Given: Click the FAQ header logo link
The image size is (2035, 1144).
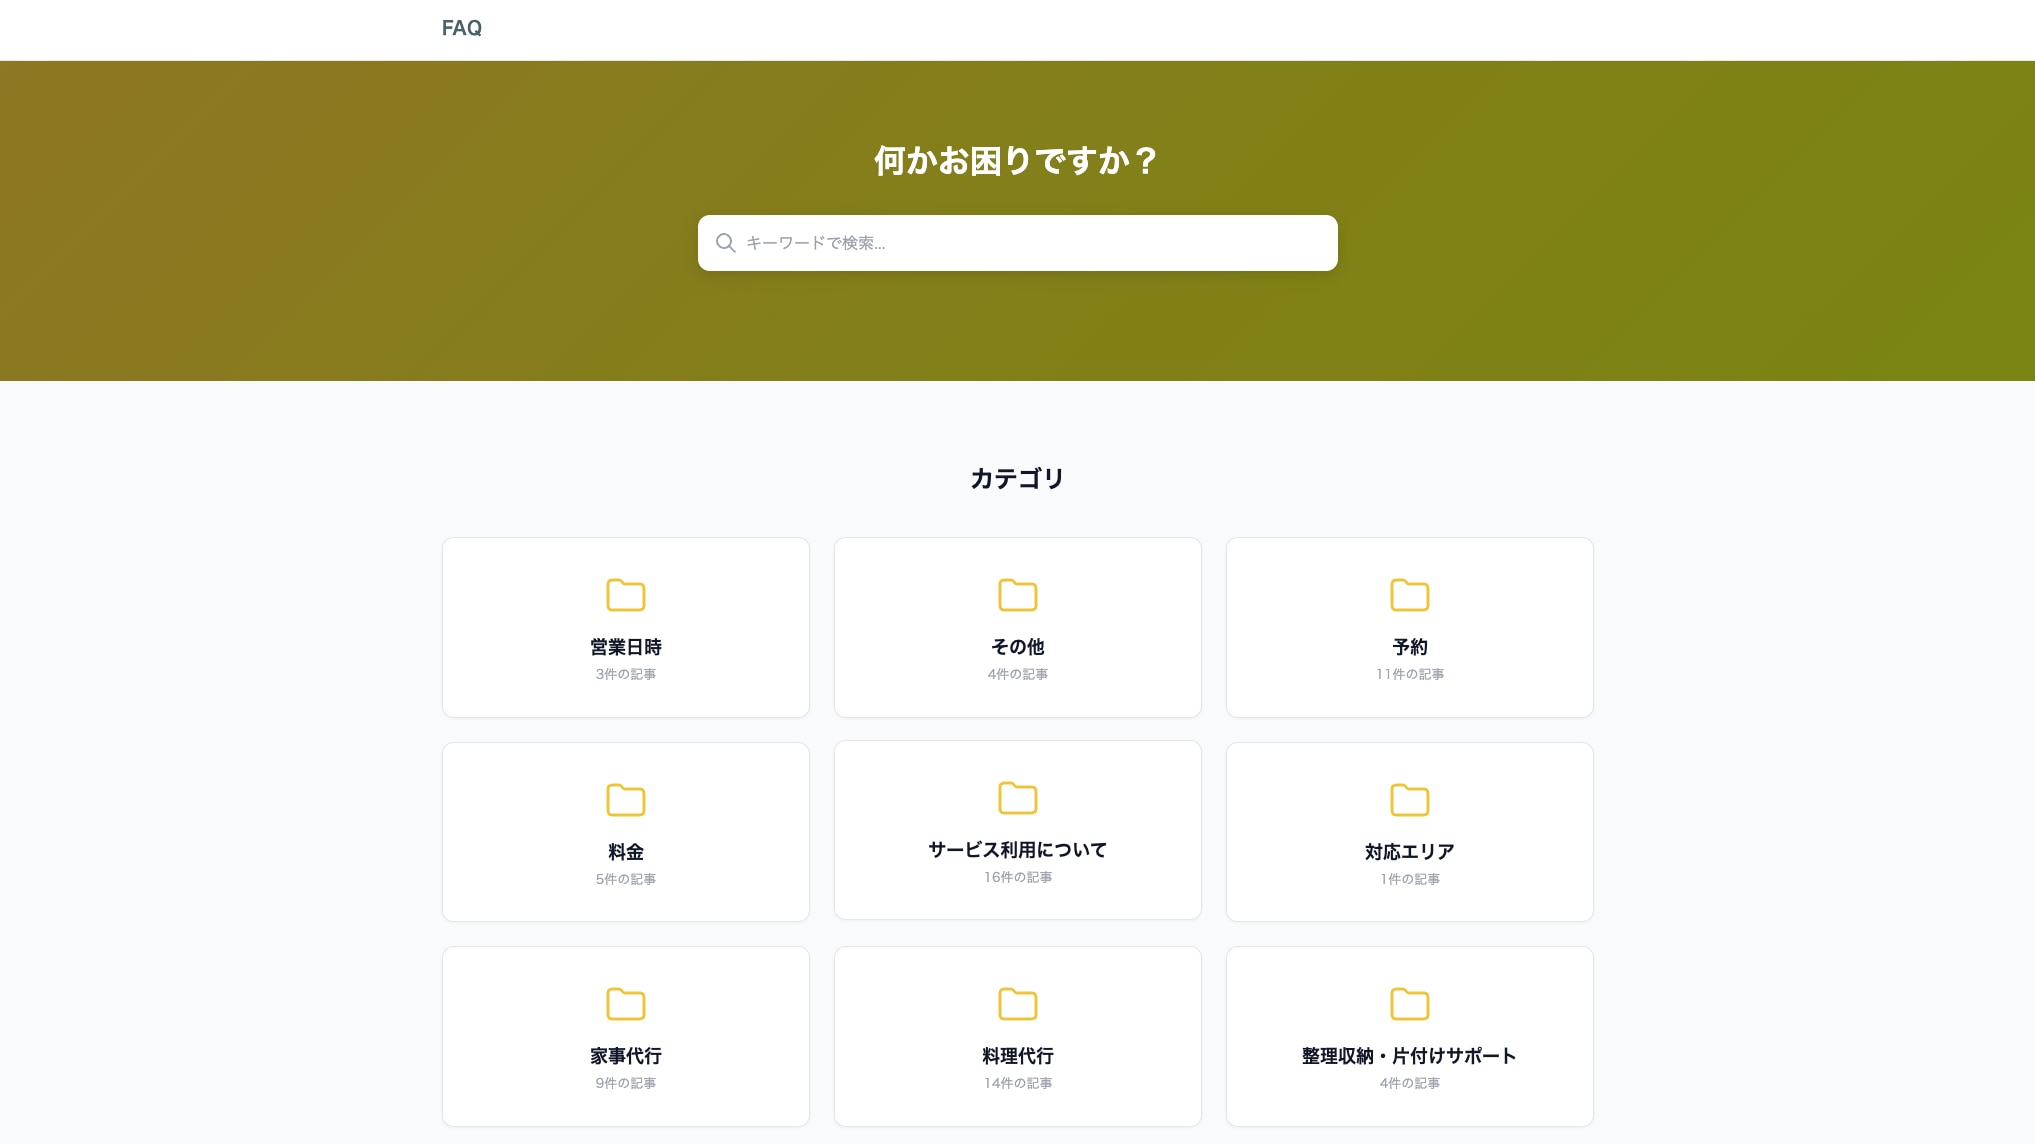Looking at the screenshot, I should click(x=461, y=28).
